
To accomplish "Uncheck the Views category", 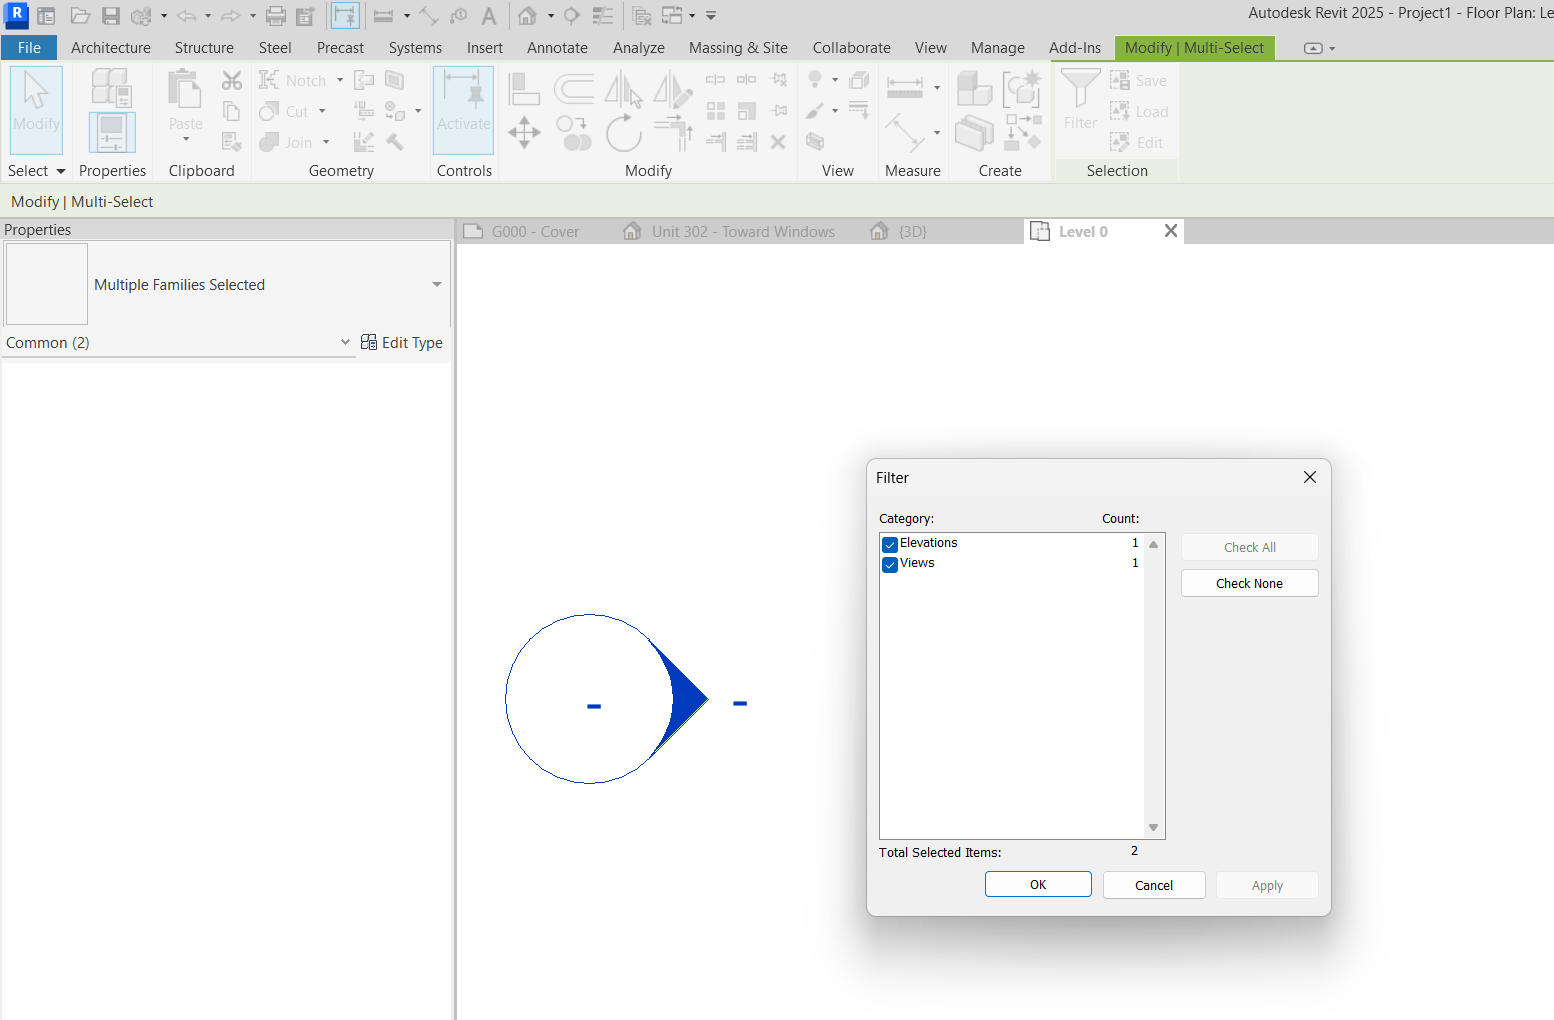I will pyautogui.click(x=889, y=564).
